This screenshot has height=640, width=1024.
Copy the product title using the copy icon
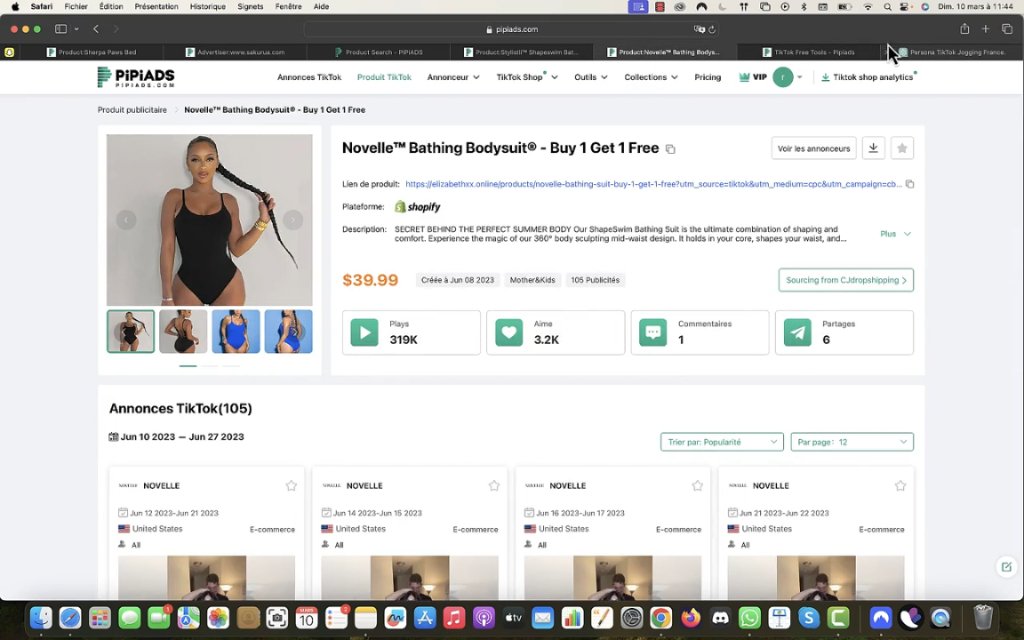click(x=670, y=149)
